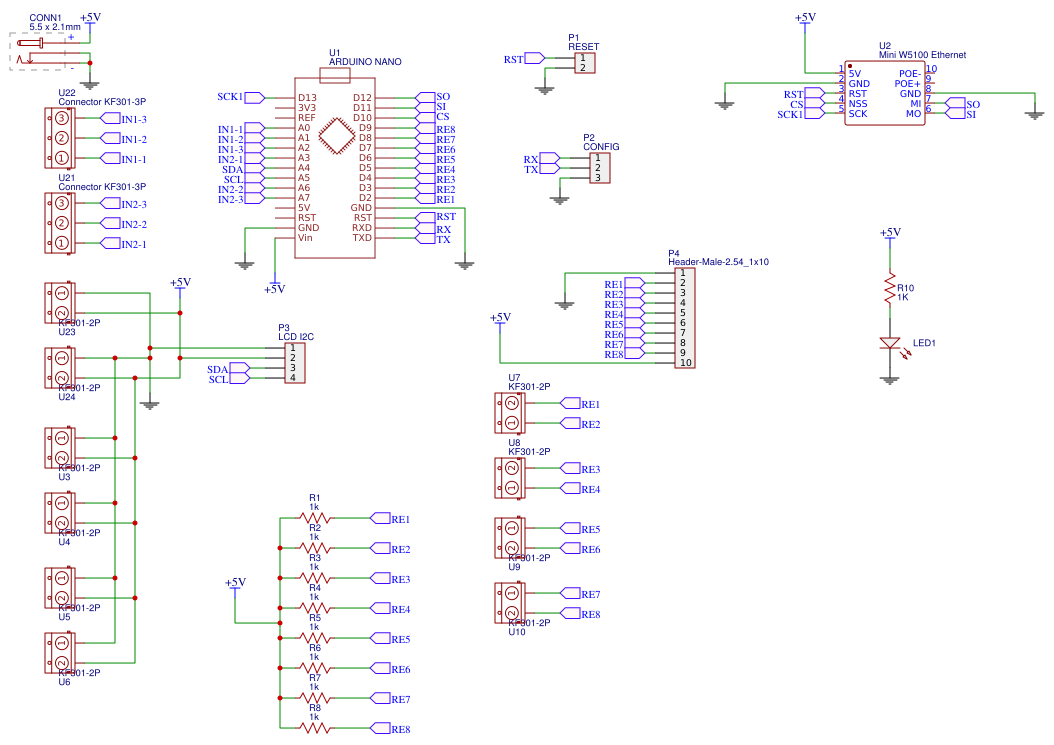Click the diamond chip logo inside Arduino Nano

336,136
